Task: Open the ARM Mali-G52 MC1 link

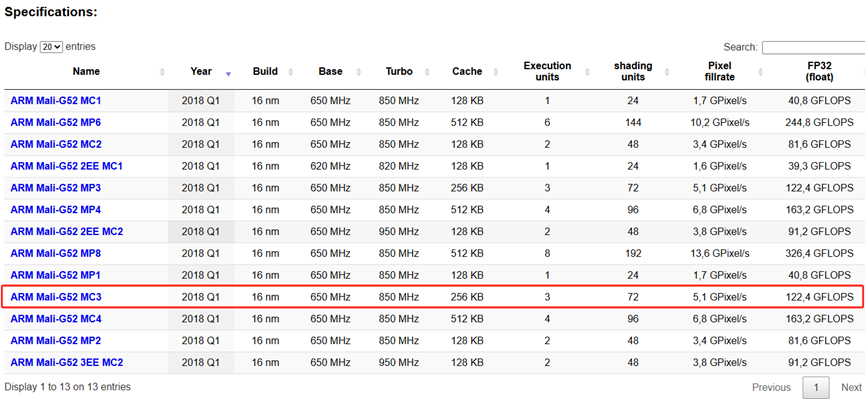Action: [x=56, y=101]
